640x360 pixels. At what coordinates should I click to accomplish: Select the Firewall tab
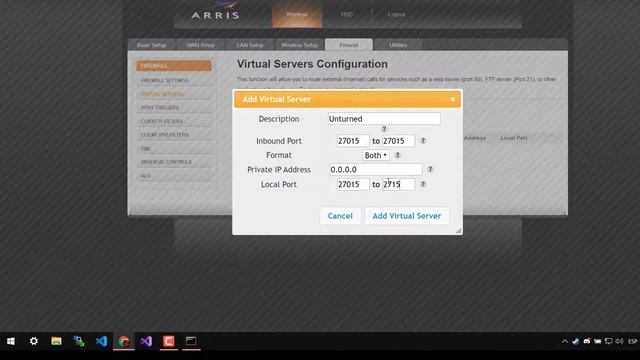click(x=349, y=45)
